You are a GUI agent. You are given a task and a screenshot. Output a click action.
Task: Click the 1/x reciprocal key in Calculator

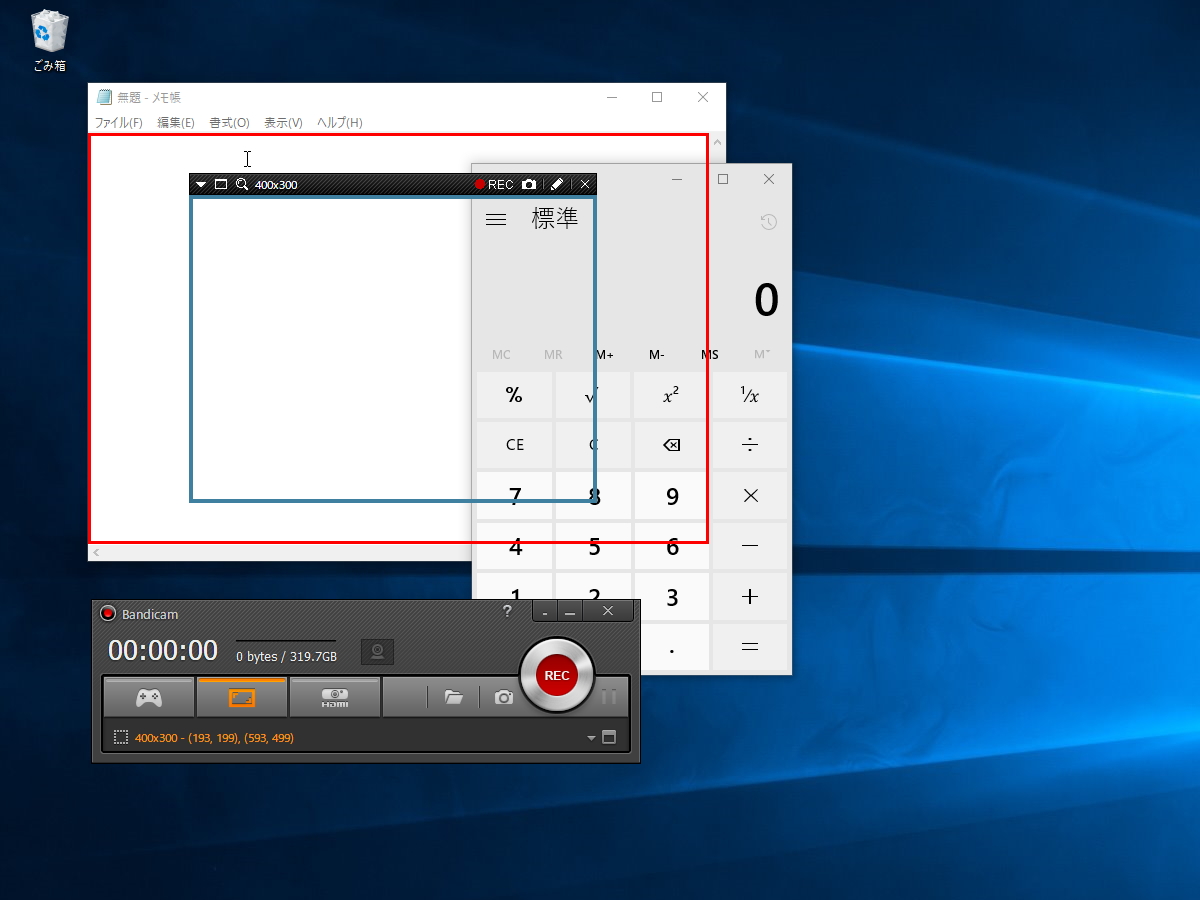tap(749, 395)
